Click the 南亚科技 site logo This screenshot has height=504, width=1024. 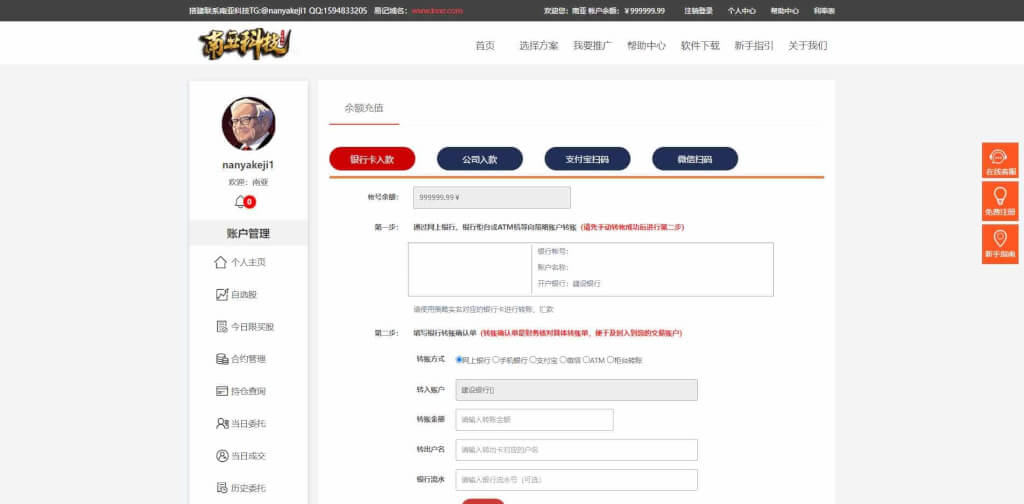point(245,44)
